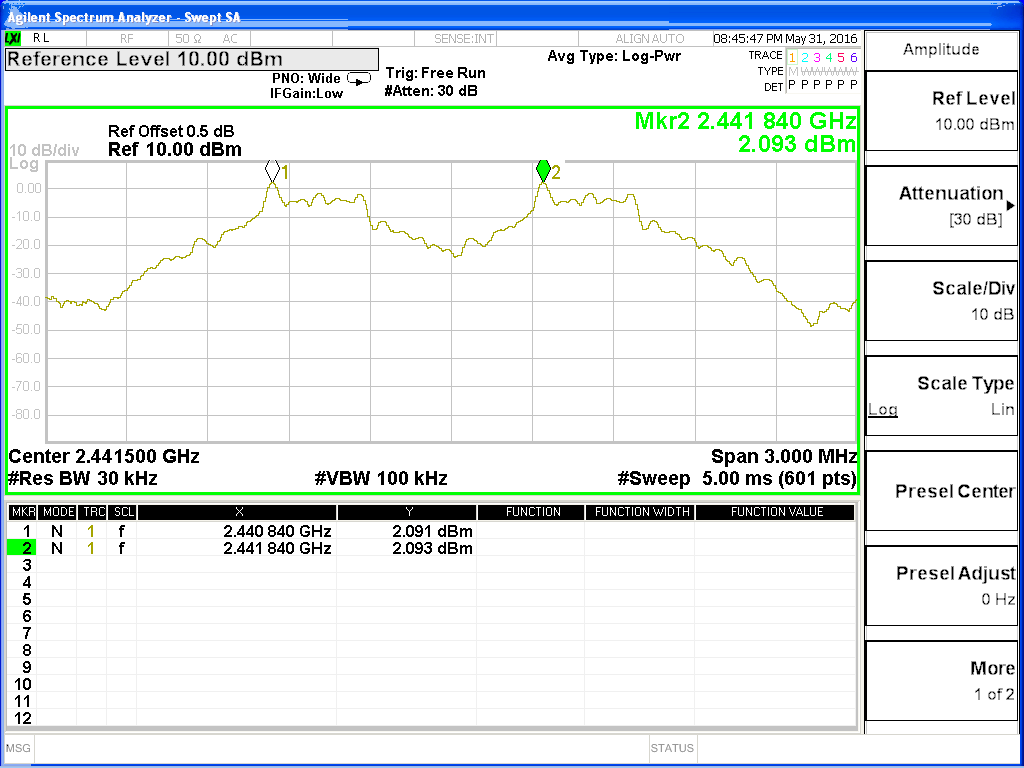Select trace number 6 in trace indicator

[853, 57]
